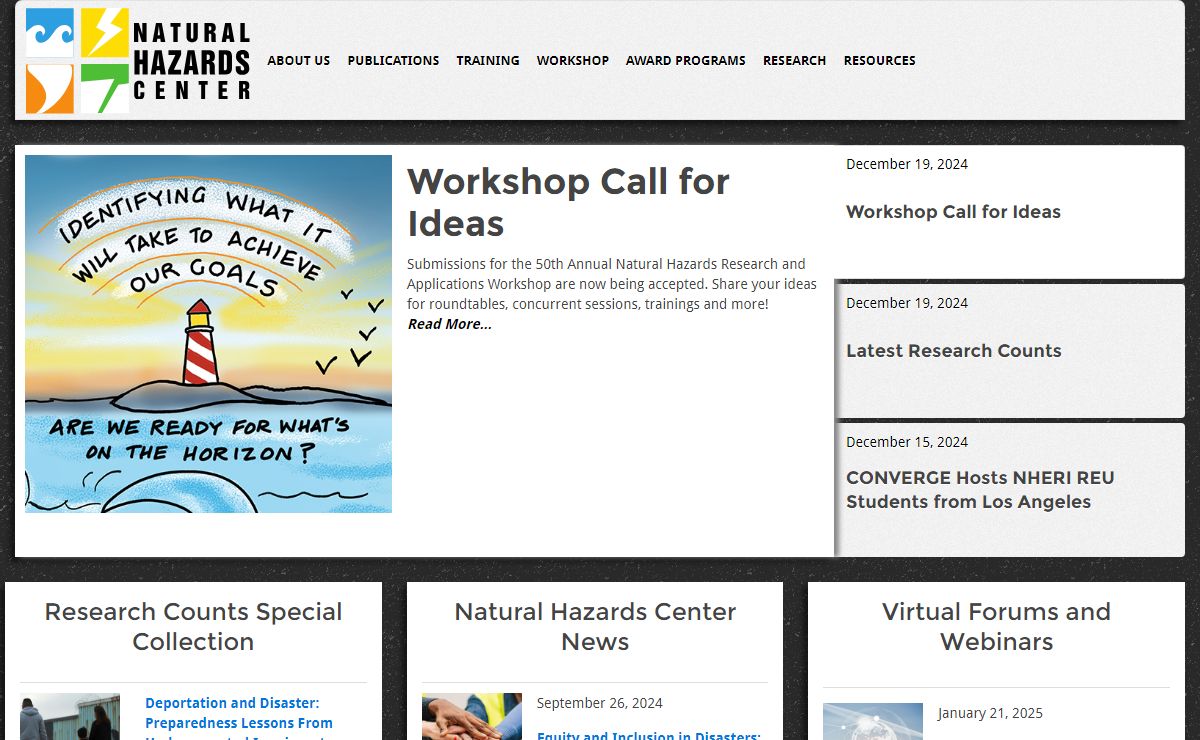Click the January 21, 2025 date
This screenshot has height=740, width=1200.
coord(990,713)
